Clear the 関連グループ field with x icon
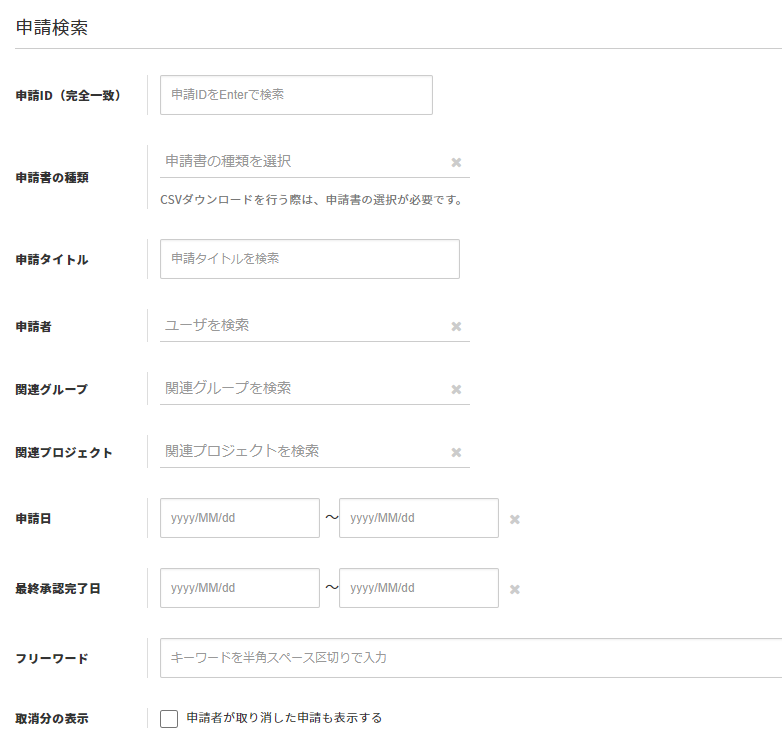Viewport: 782px width, 740px height. [x=456, y=389]
